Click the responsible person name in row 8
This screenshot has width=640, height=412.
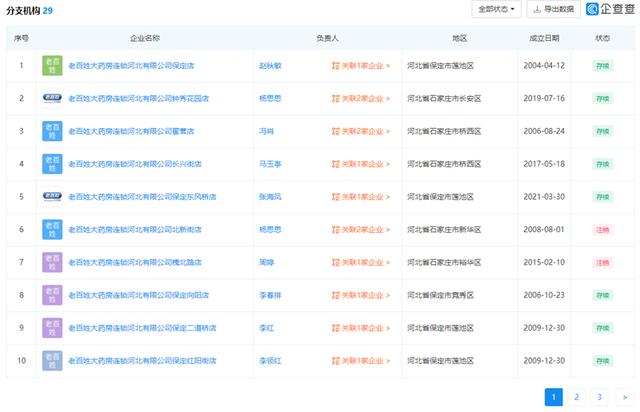coord(270,295)
